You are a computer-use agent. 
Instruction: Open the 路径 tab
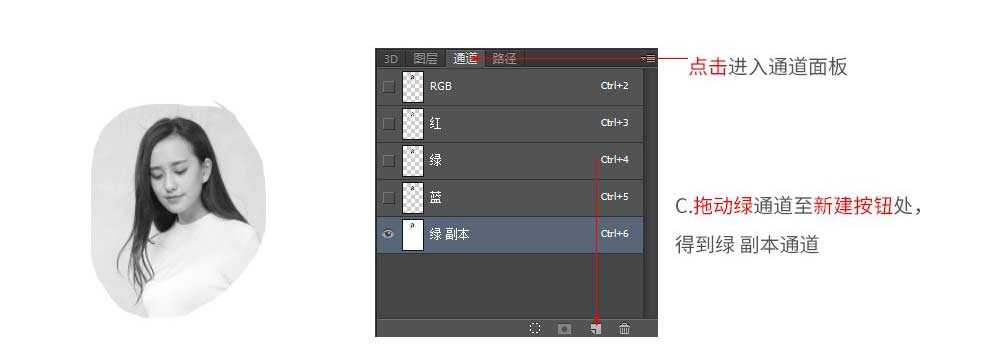click(x=504, y=59)
